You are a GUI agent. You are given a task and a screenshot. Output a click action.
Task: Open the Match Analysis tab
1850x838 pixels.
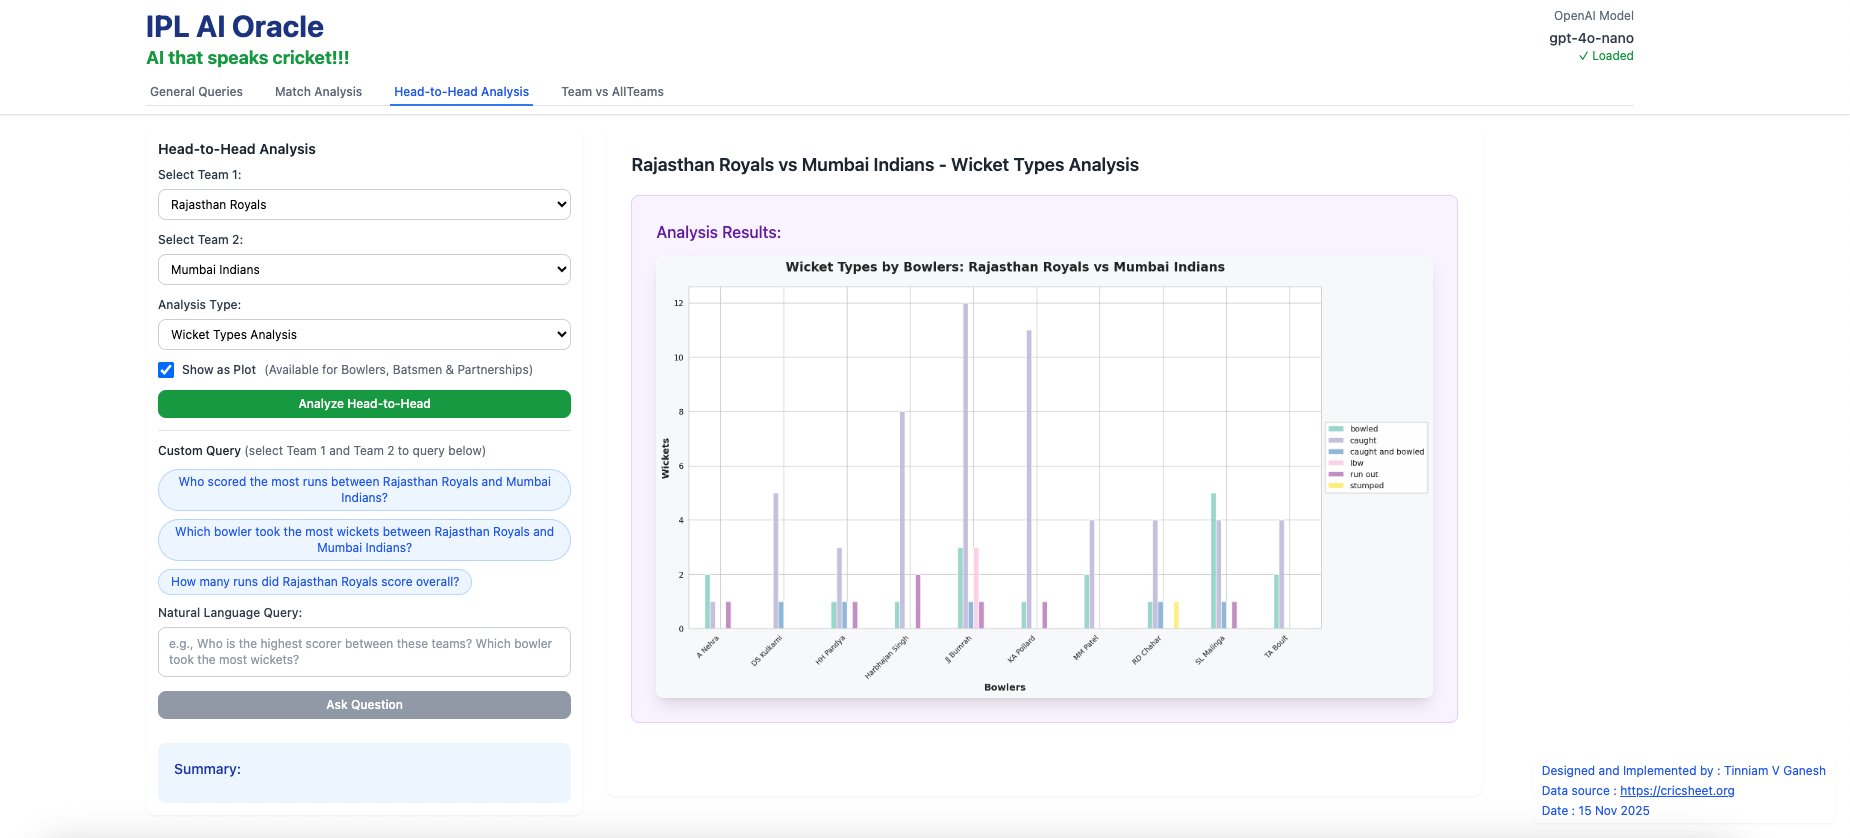click(x=318, y=92)
